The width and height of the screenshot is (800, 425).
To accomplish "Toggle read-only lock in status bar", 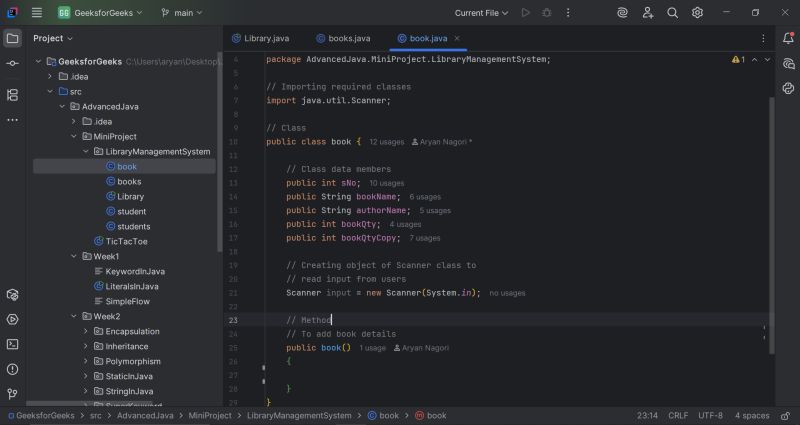I will (786, 416).
